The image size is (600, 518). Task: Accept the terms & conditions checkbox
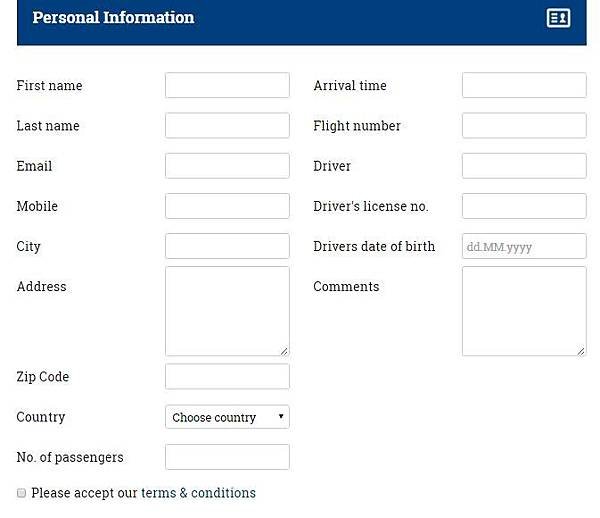(x=21, y=493)
